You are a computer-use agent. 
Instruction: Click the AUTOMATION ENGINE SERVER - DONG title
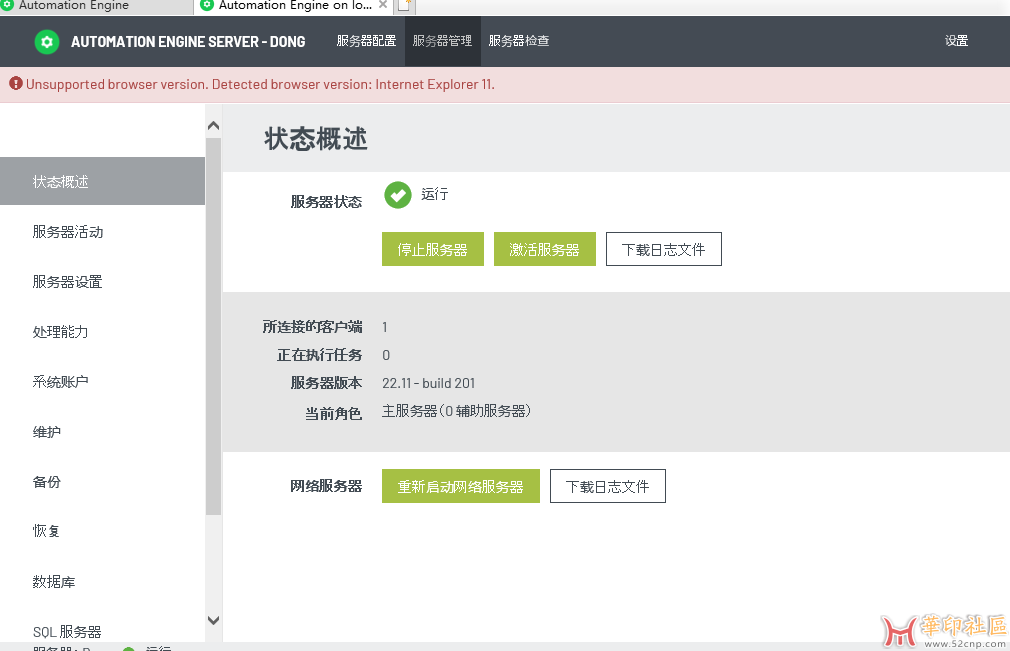pyautogui.click(x=188, y=42)
